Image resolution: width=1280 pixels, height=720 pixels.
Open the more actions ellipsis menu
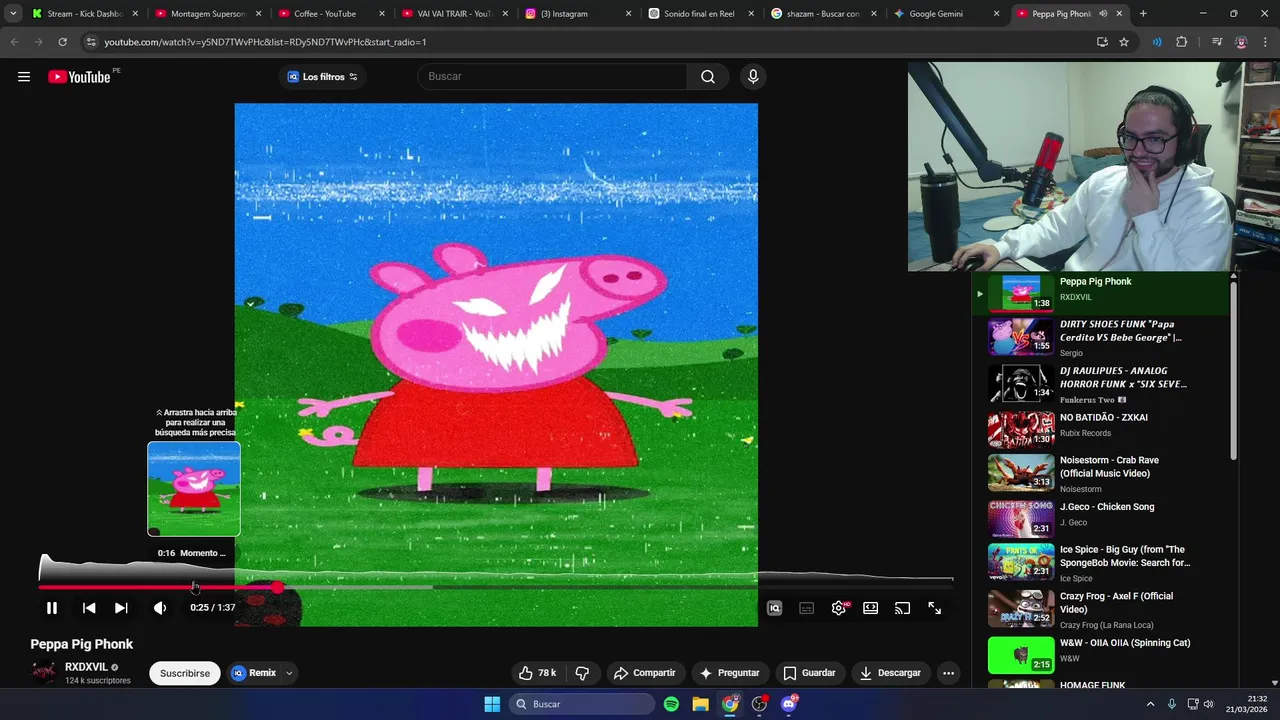tap(948, 673)
